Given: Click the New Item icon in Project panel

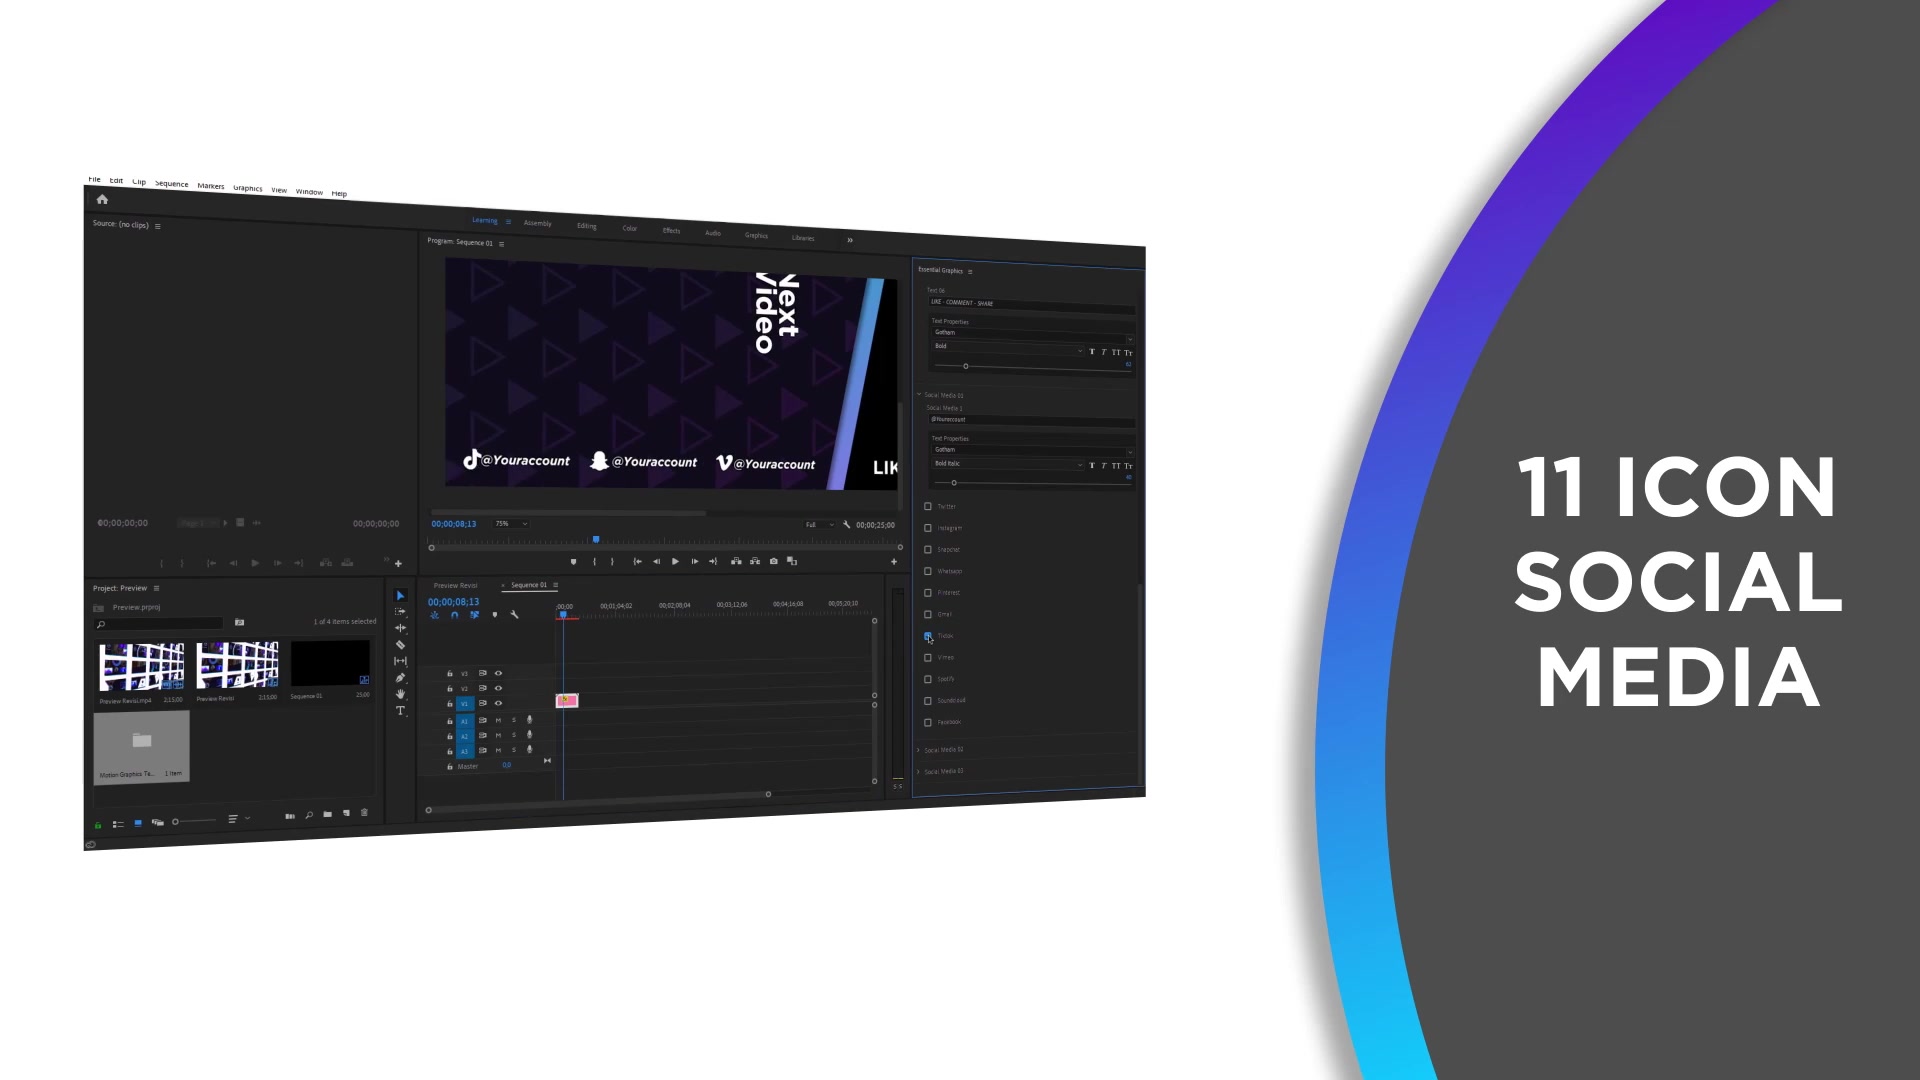Looking at the screenshot, I should pos(346,813).
